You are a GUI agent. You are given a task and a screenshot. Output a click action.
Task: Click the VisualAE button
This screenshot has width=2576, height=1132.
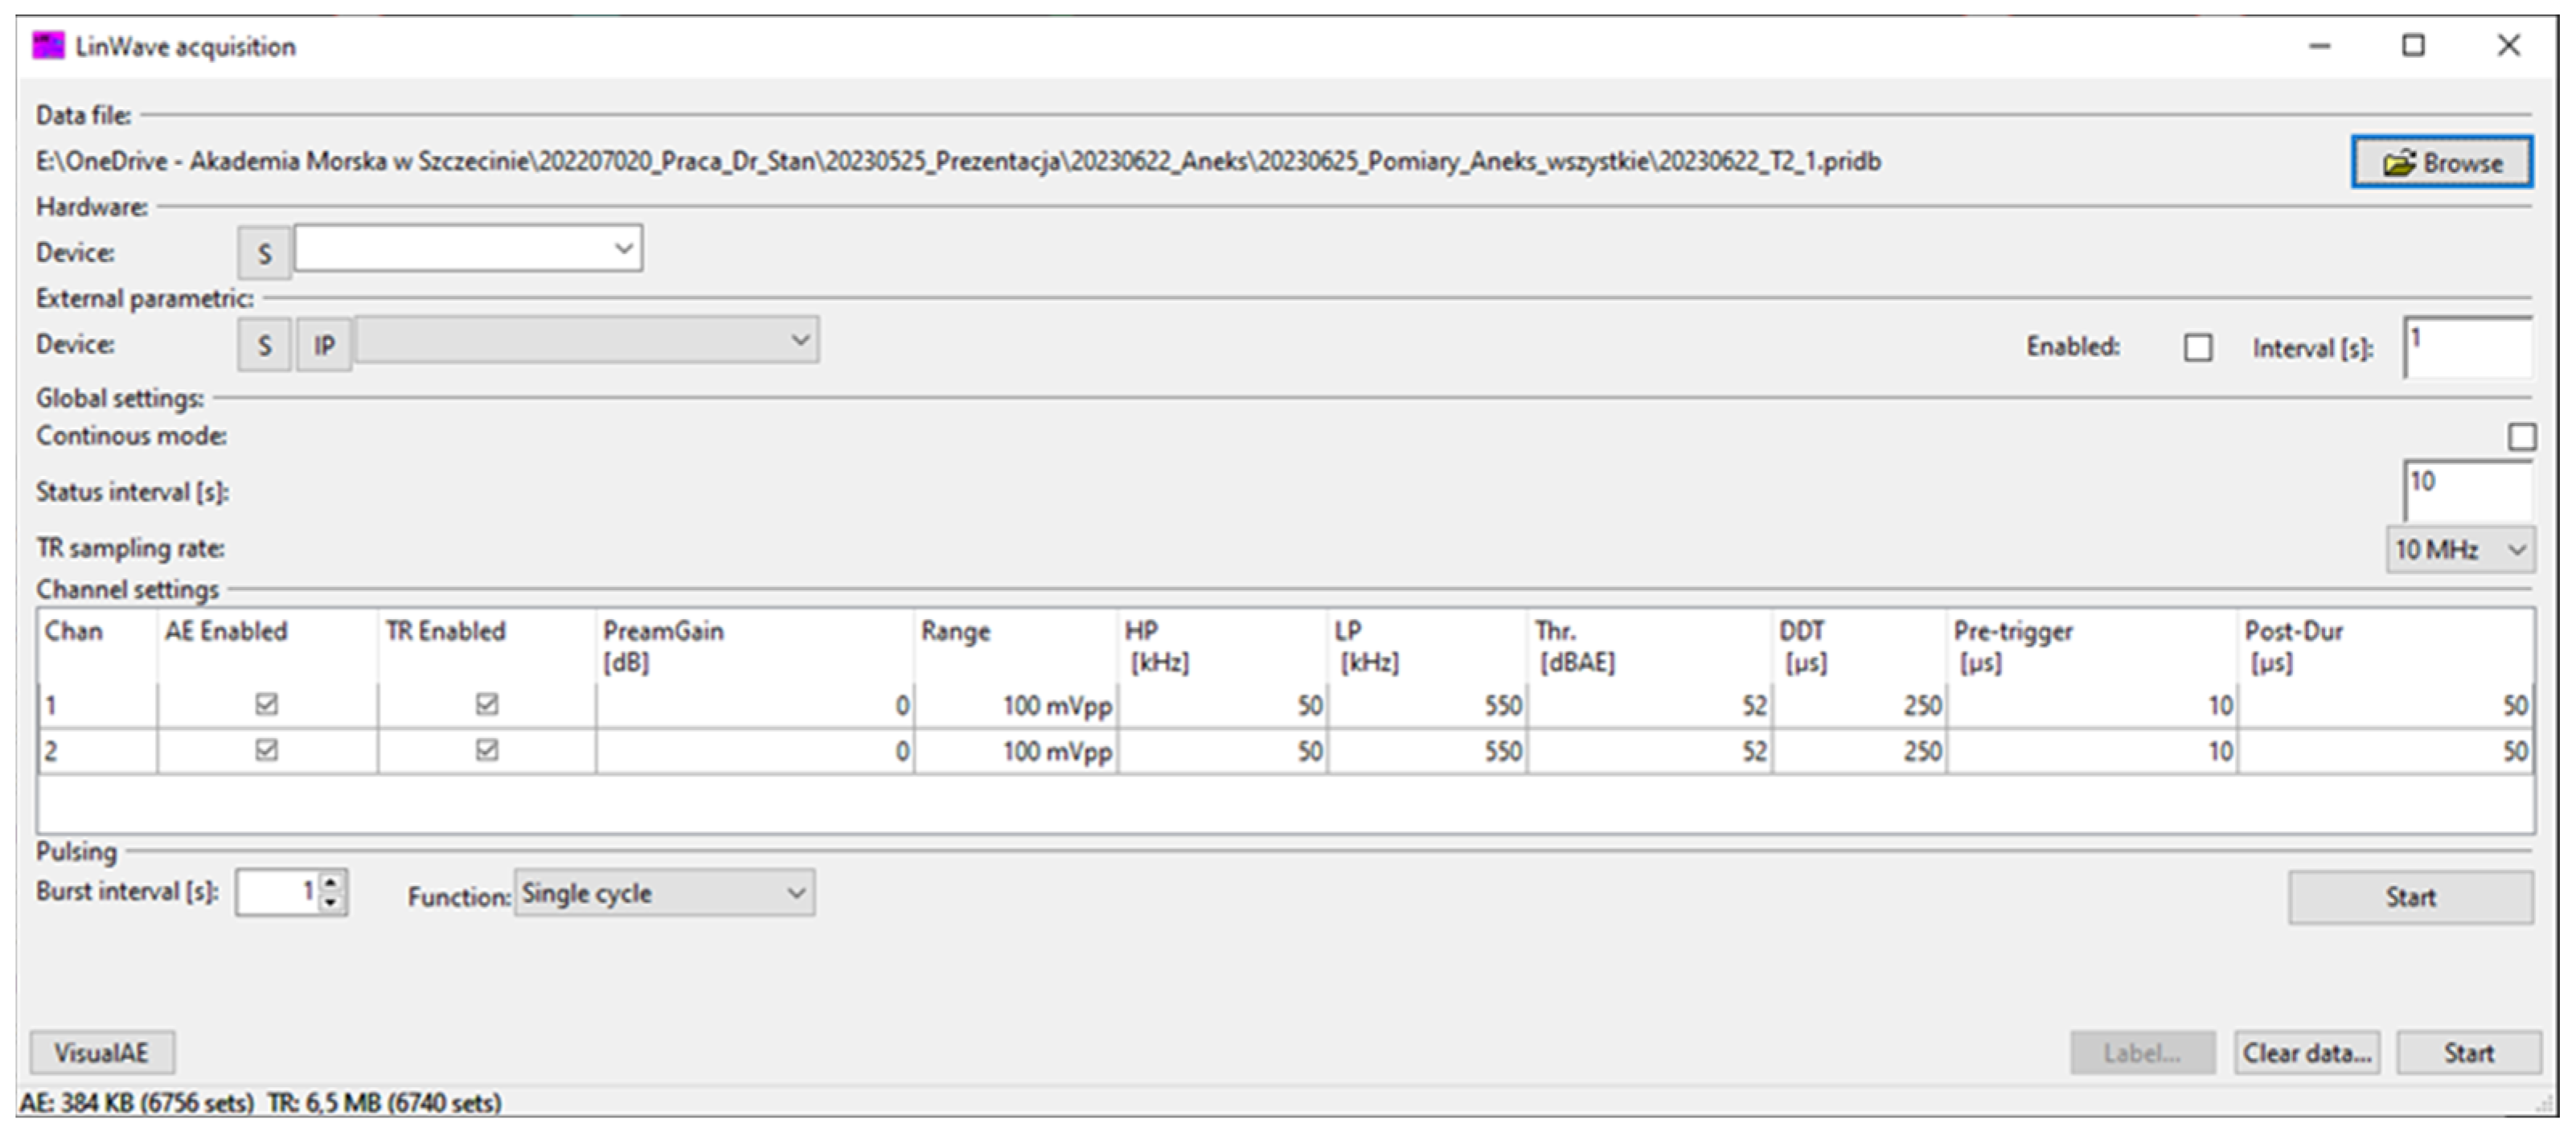pos(102,1053)
